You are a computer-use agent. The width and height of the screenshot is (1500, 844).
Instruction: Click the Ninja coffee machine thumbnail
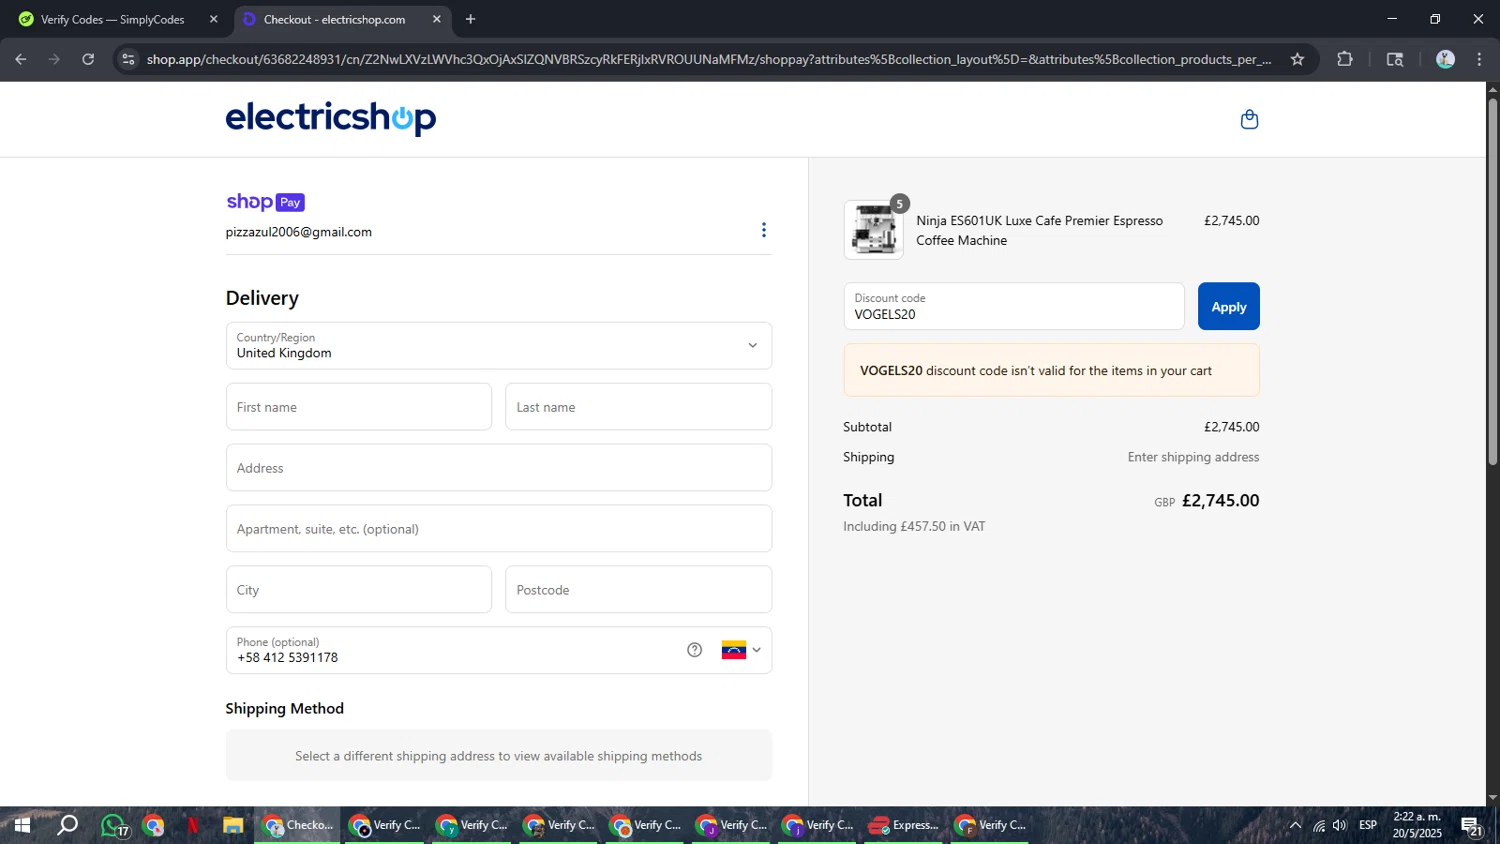873,230
